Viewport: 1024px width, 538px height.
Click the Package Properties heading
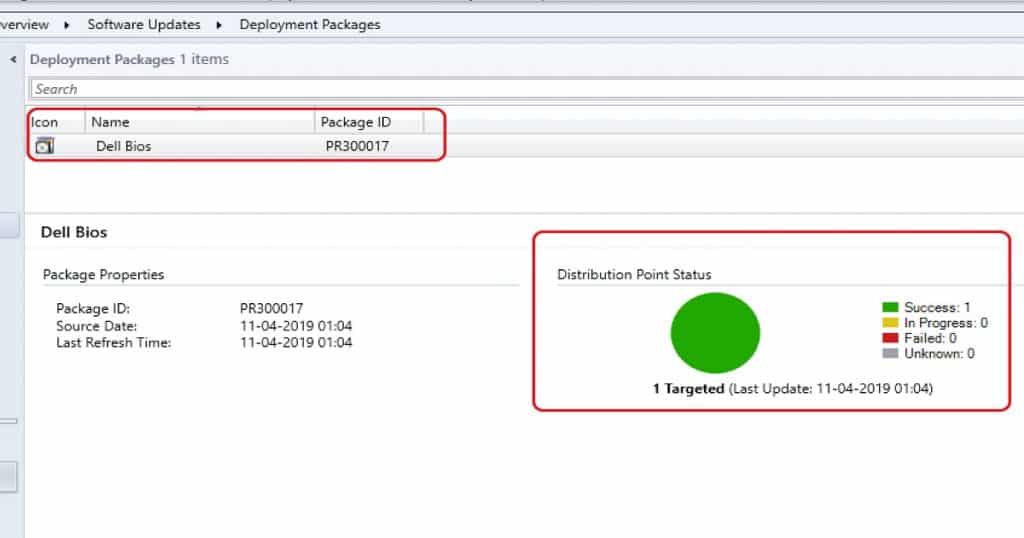103,275
